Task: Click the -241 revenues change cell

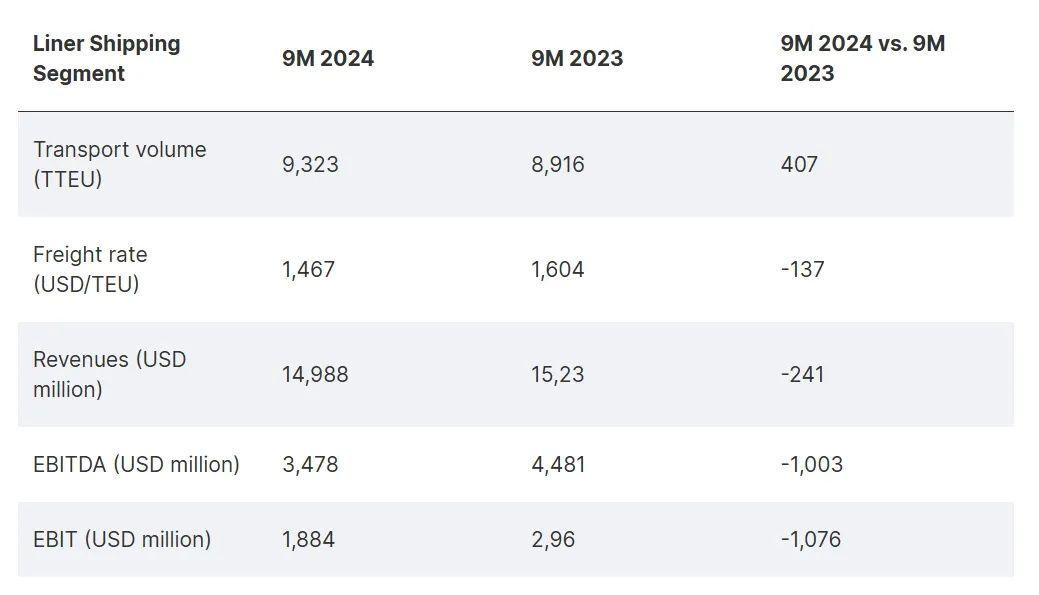Action: click(x=802, y=374)
